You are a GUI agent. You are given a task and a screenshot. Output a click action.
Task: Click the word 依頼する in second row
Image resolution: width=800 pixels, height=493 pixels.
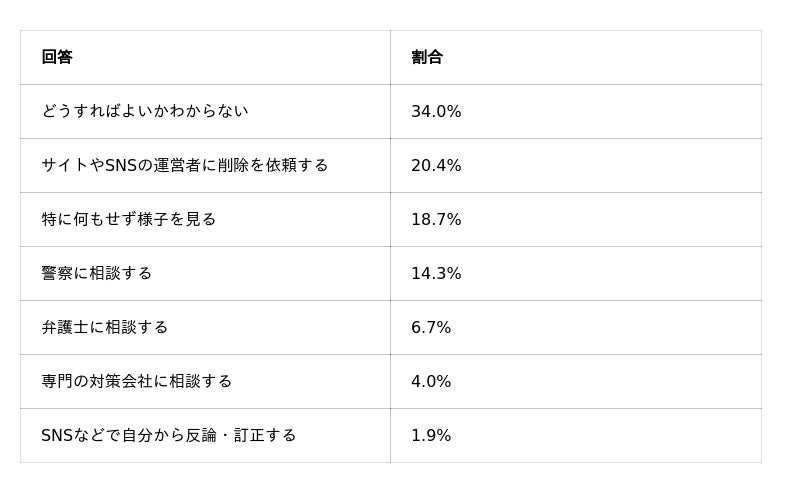pos(297,165)
